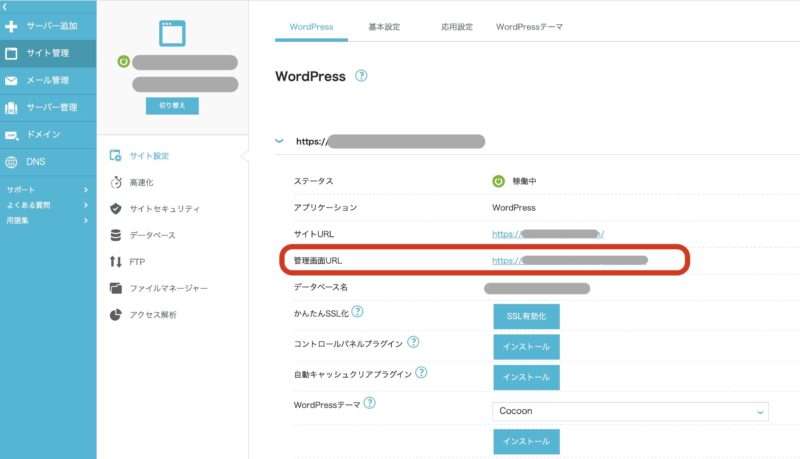
Task: Go to ファイルマネージャー in submenu
Action: point(168,289)
